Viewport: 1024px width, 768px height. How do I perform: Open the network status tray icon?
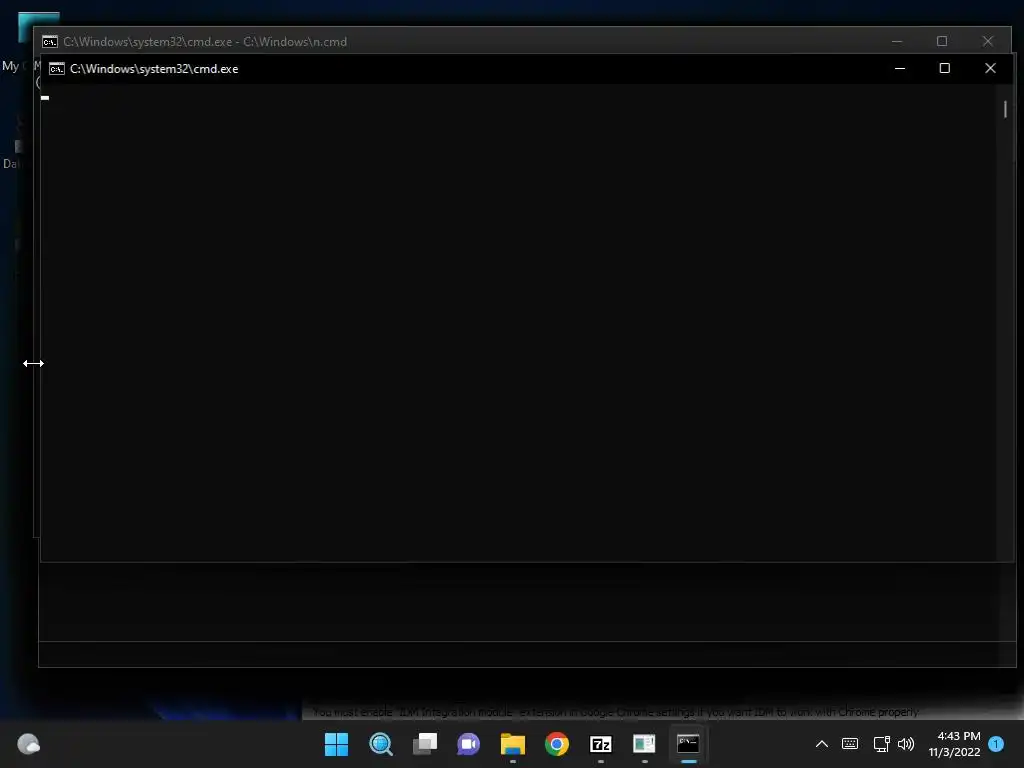(x=882, y=744)
